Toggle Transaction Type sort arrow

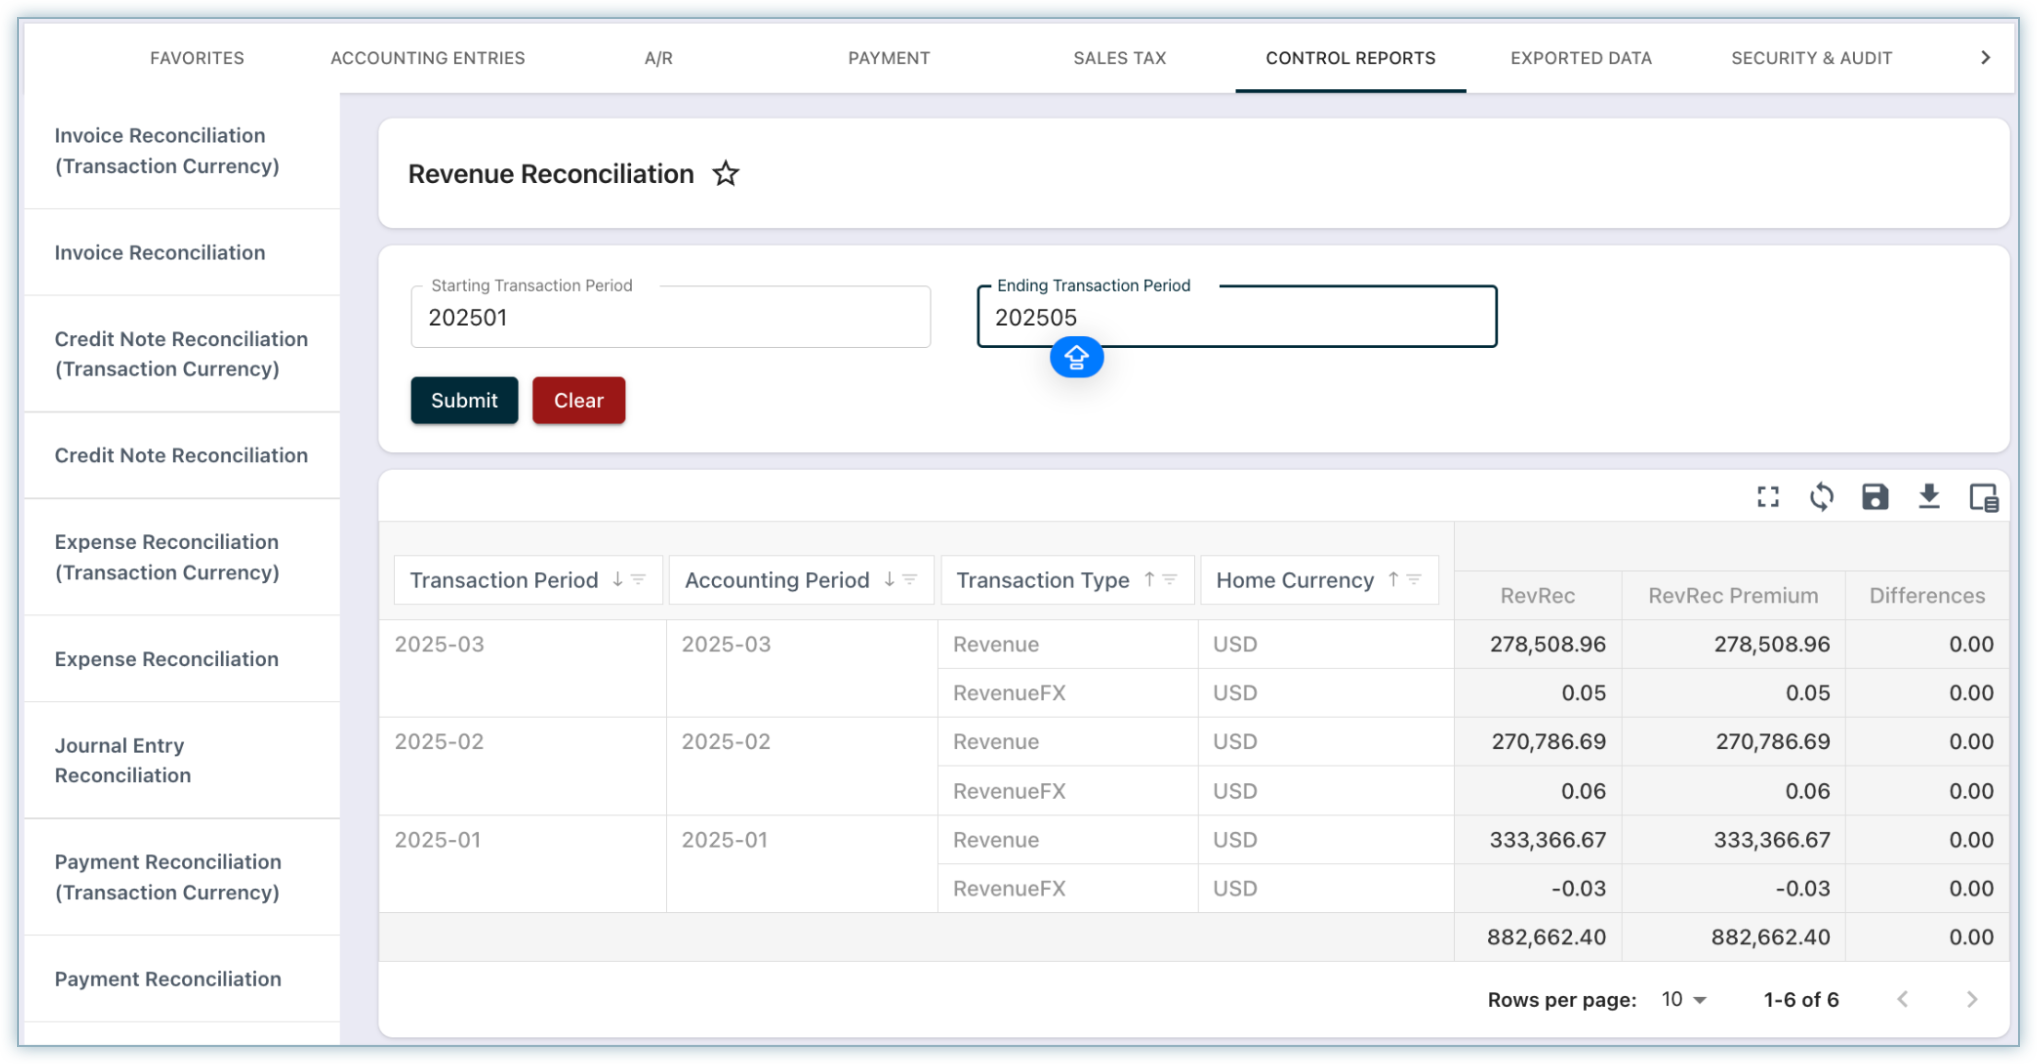1149,580
